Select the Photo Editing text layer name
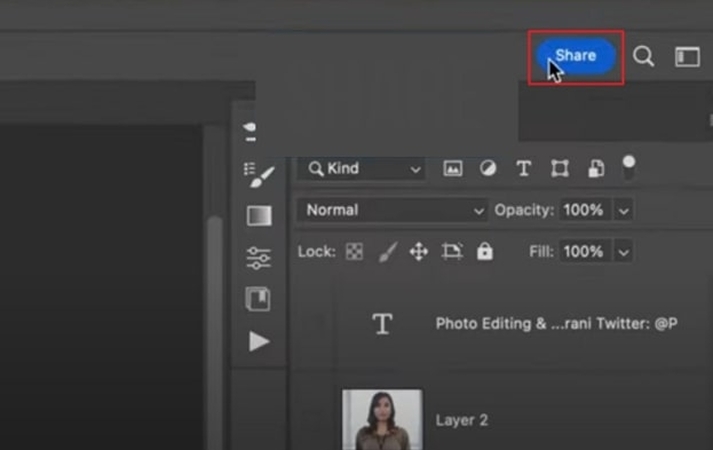This screenshot has width=713, height=450. [x=557, y=324]
